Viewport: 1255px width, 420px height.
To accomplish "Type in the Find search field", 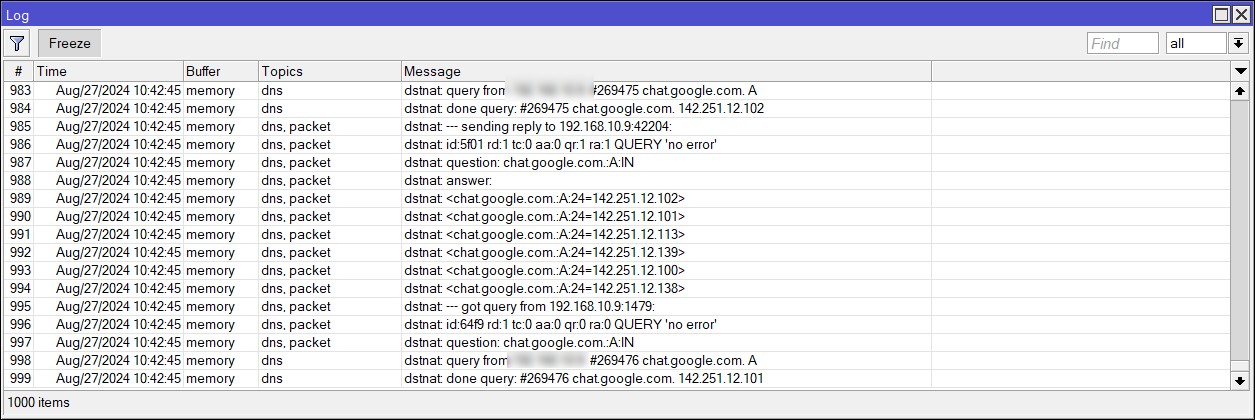I will tap(1122, 43).
